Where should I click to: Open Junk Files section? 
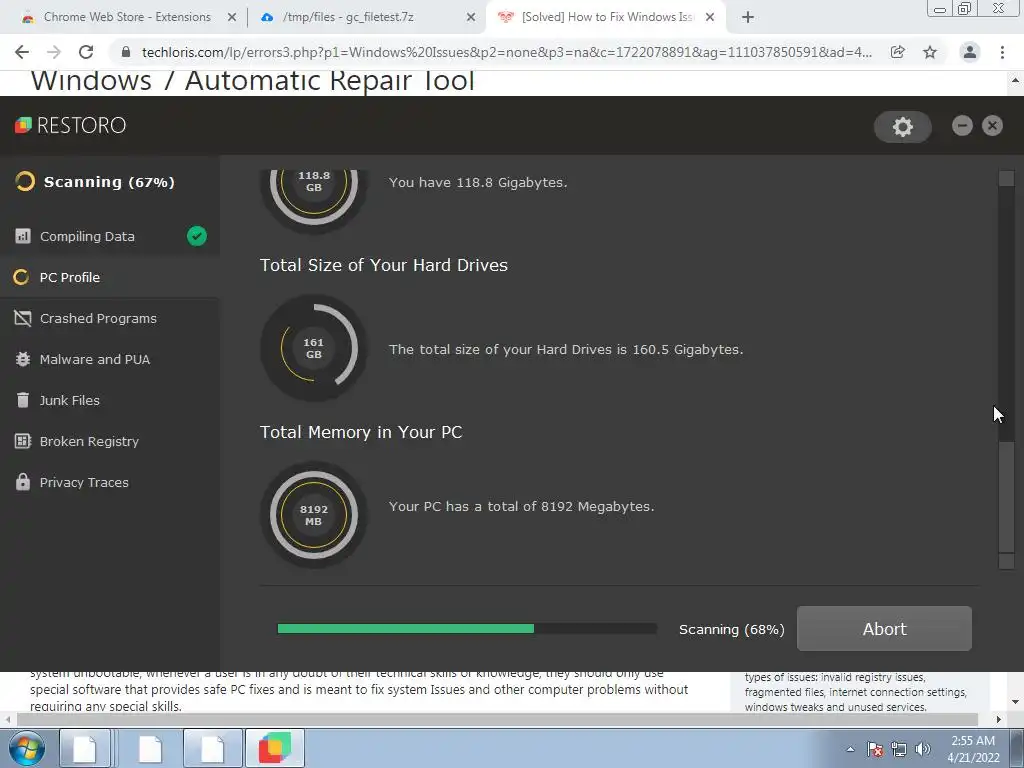110,400
